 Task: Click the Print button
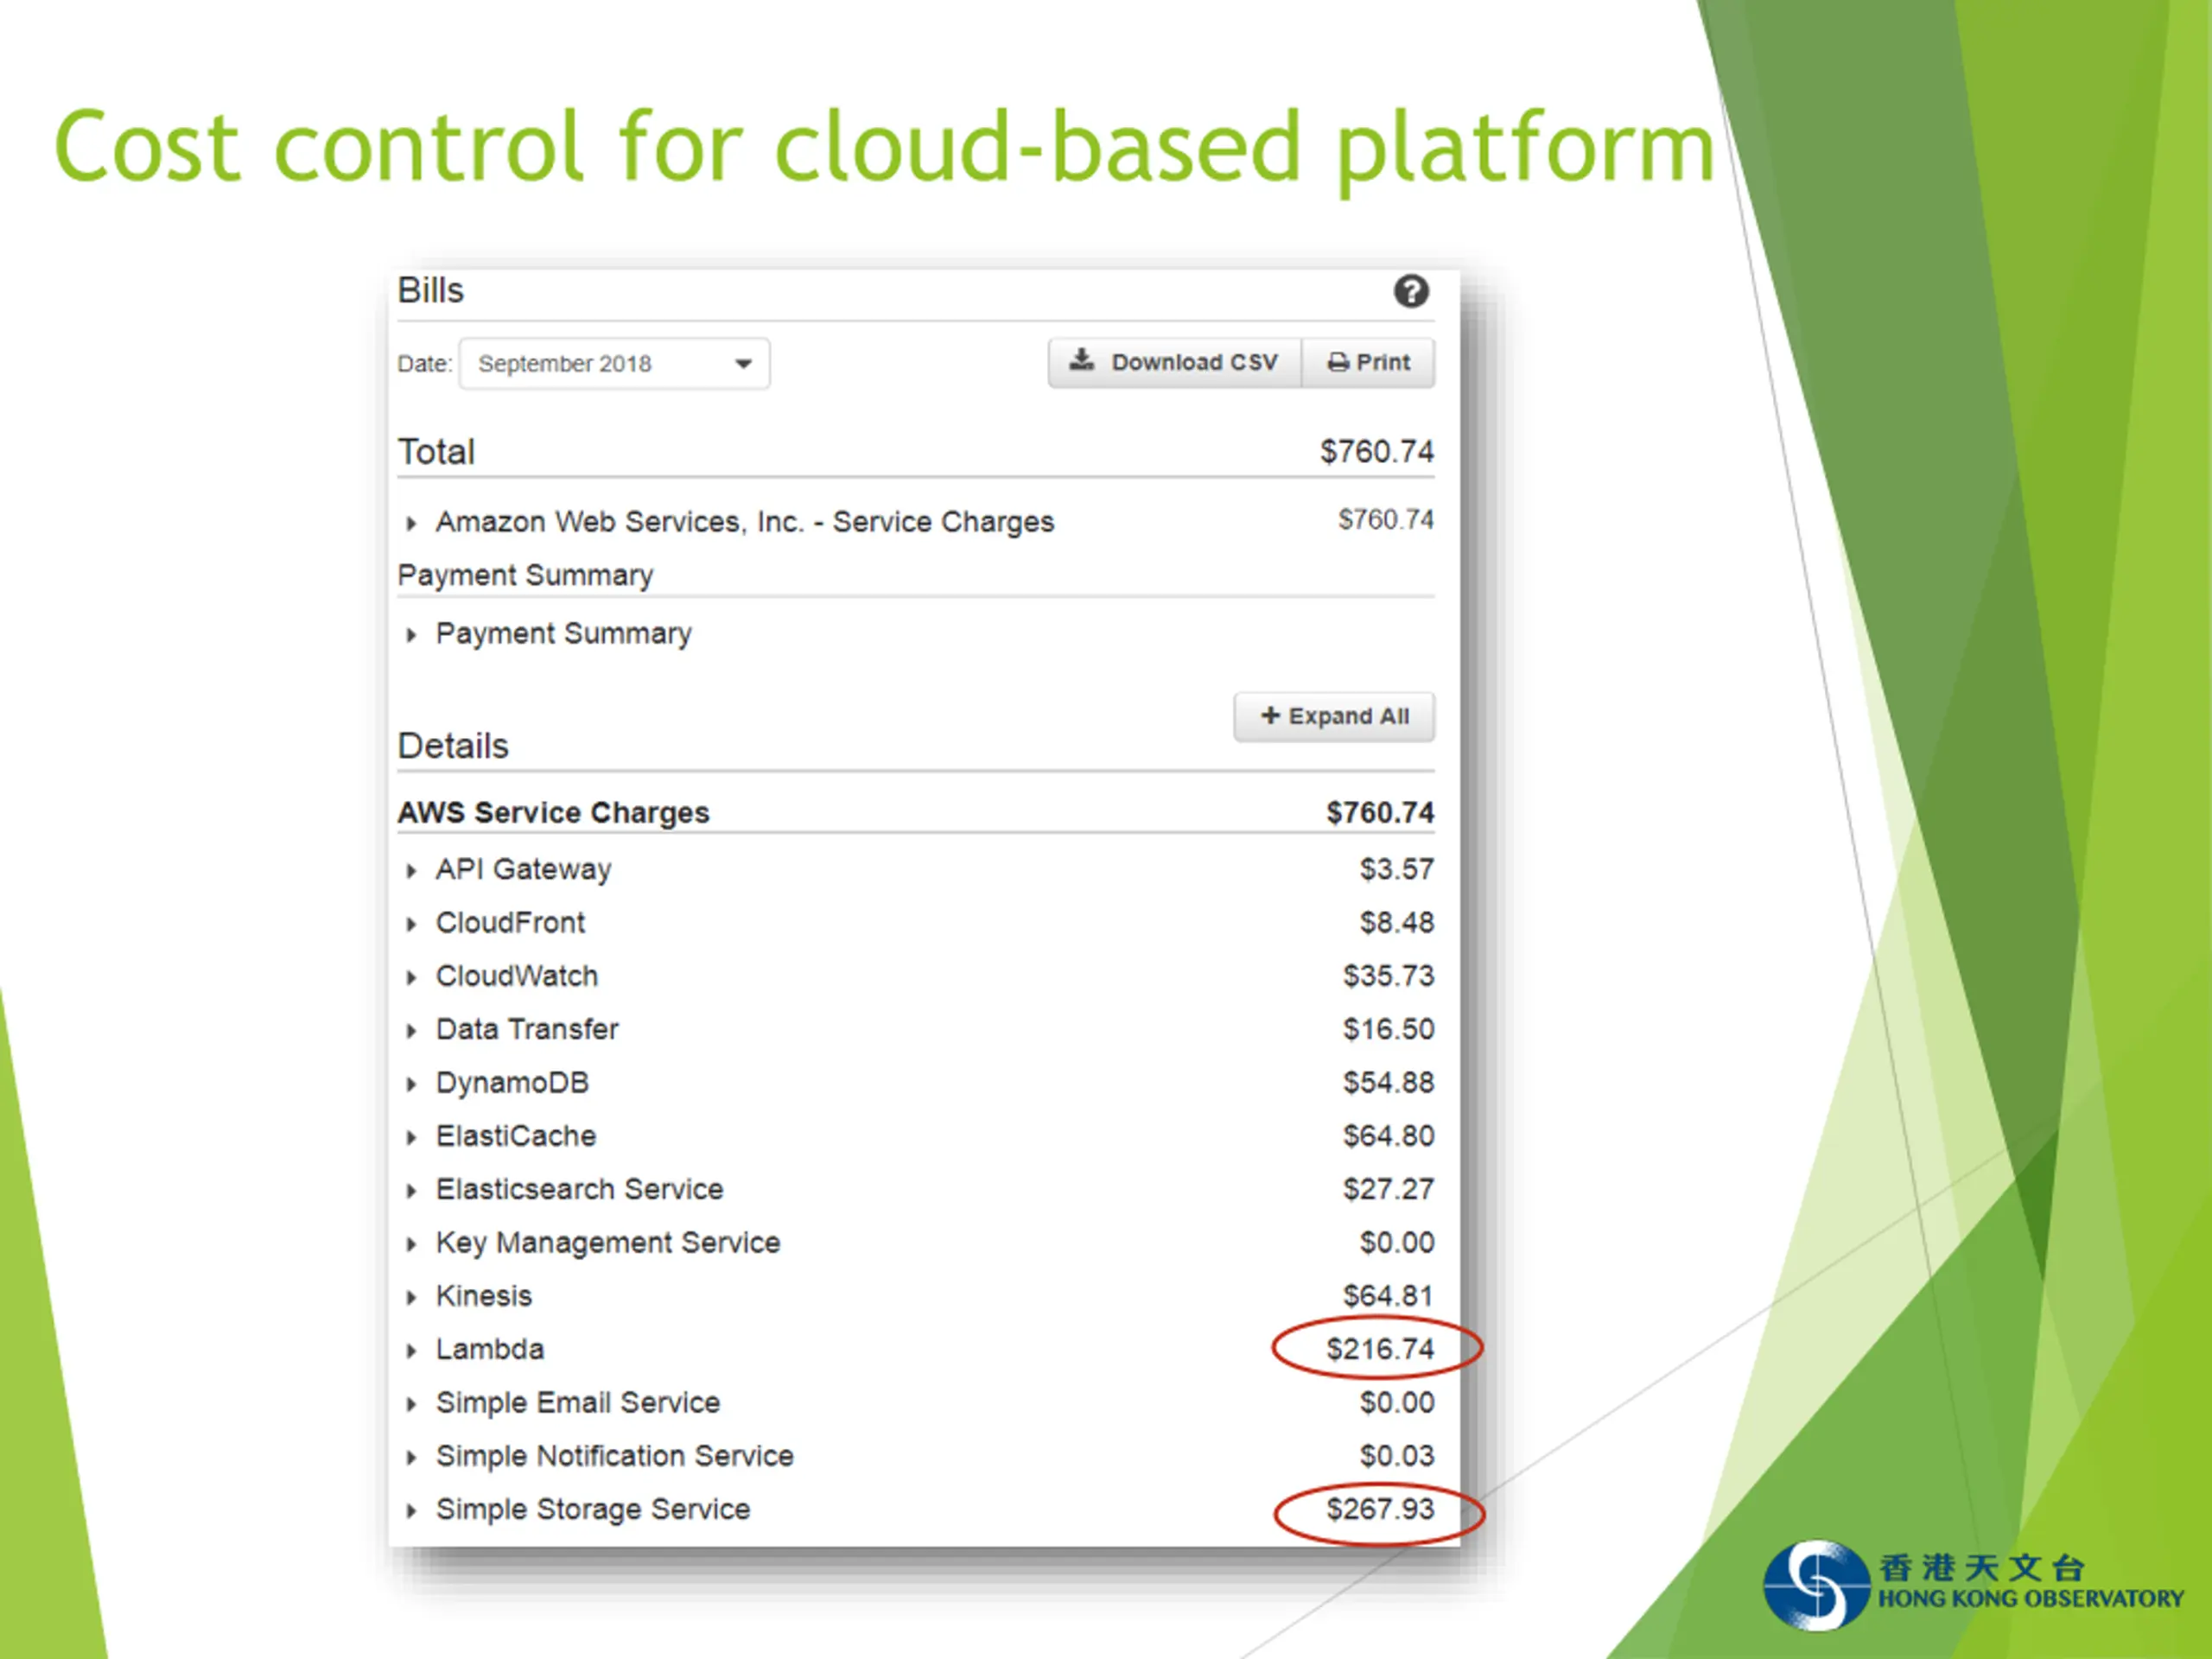(x=1368, y=362)
